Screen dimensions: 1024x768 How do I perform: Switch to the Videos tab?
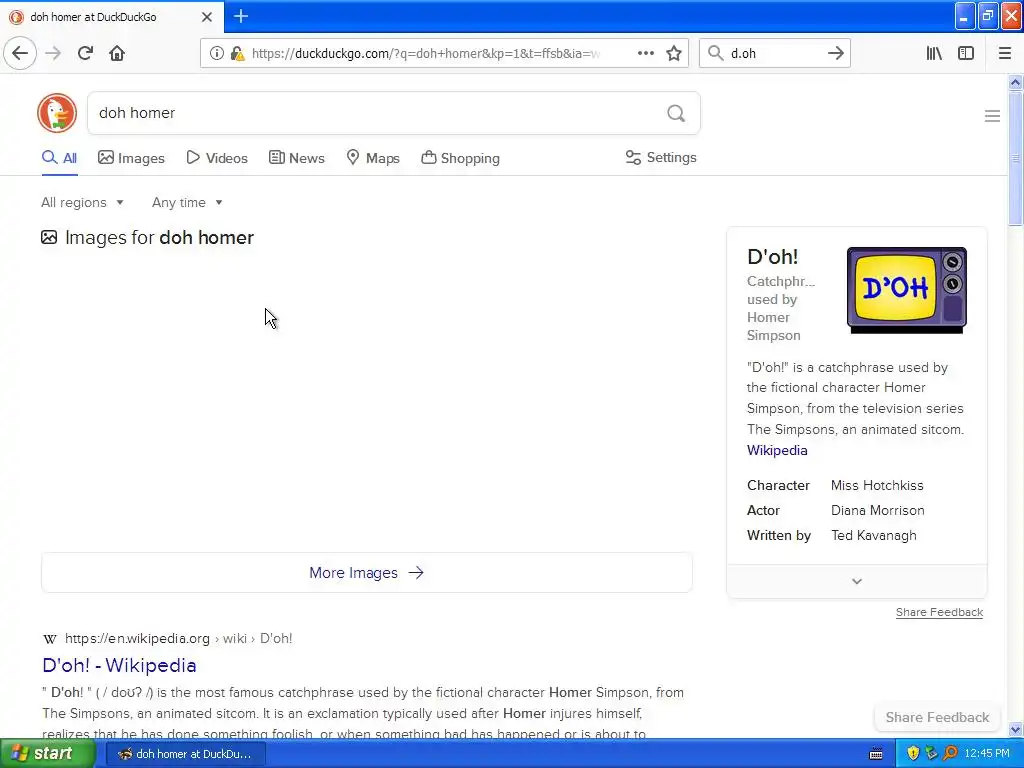pos(217,158)
